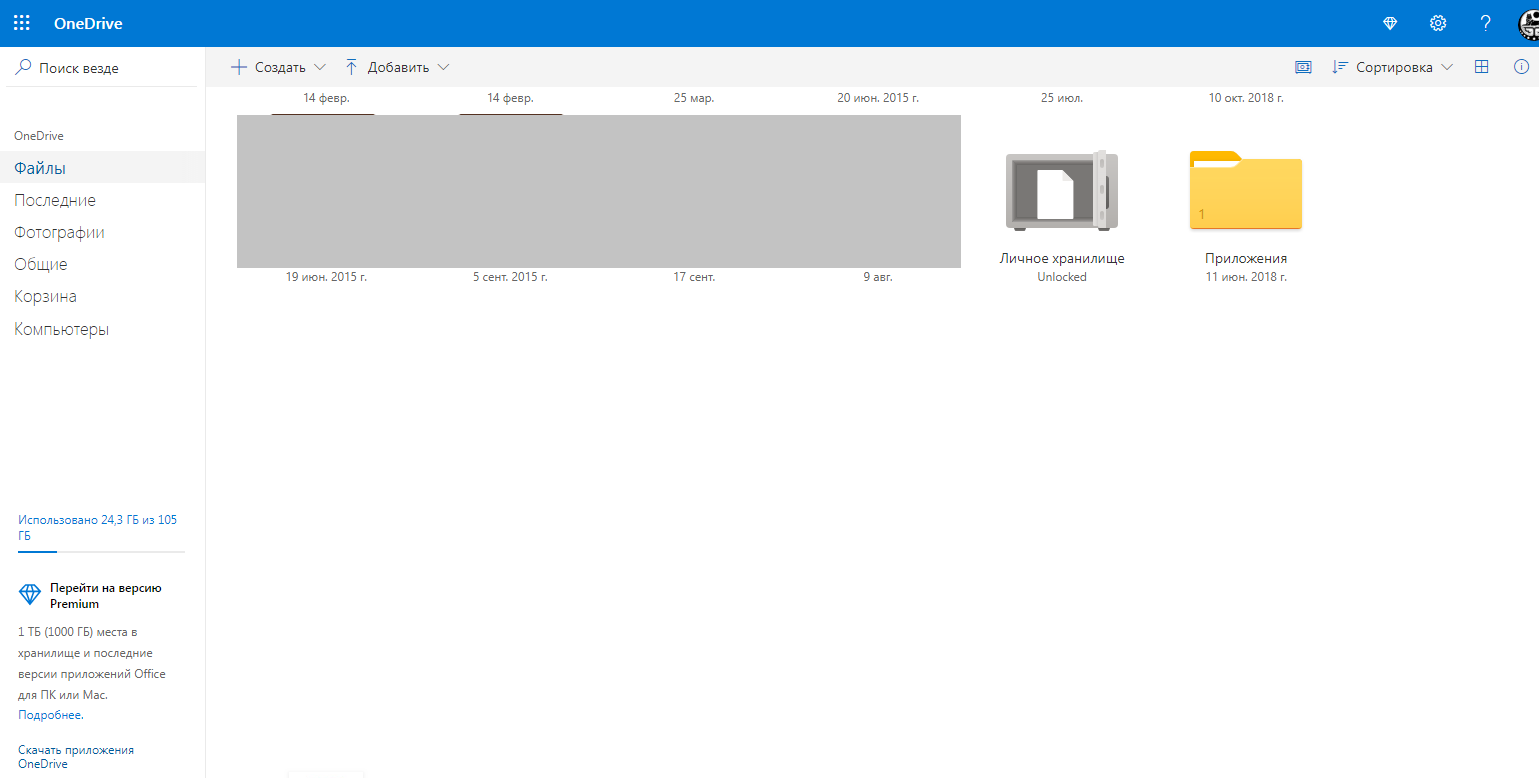
Task: Click Перейти на версию Premium
Action: 106,596
